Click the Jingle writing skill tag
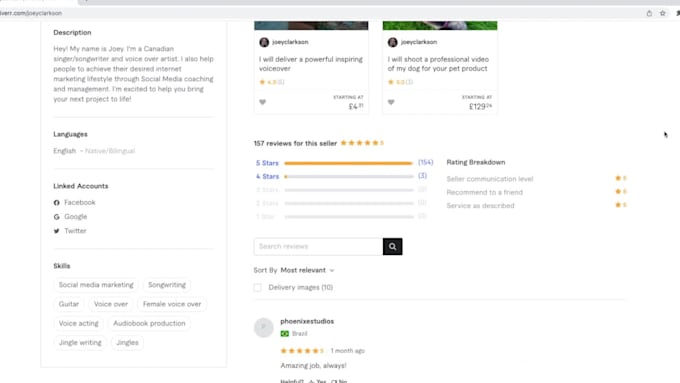 [80, 343]
